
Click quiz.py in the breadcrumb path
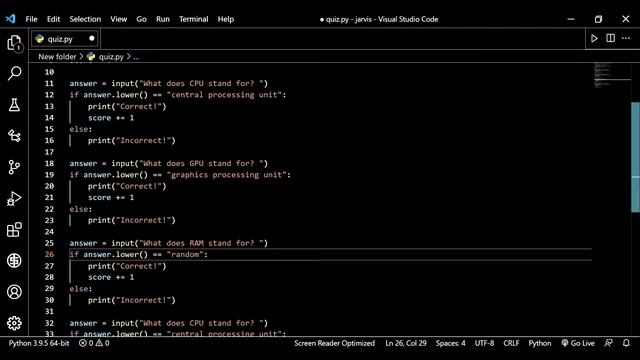[111, 57]
